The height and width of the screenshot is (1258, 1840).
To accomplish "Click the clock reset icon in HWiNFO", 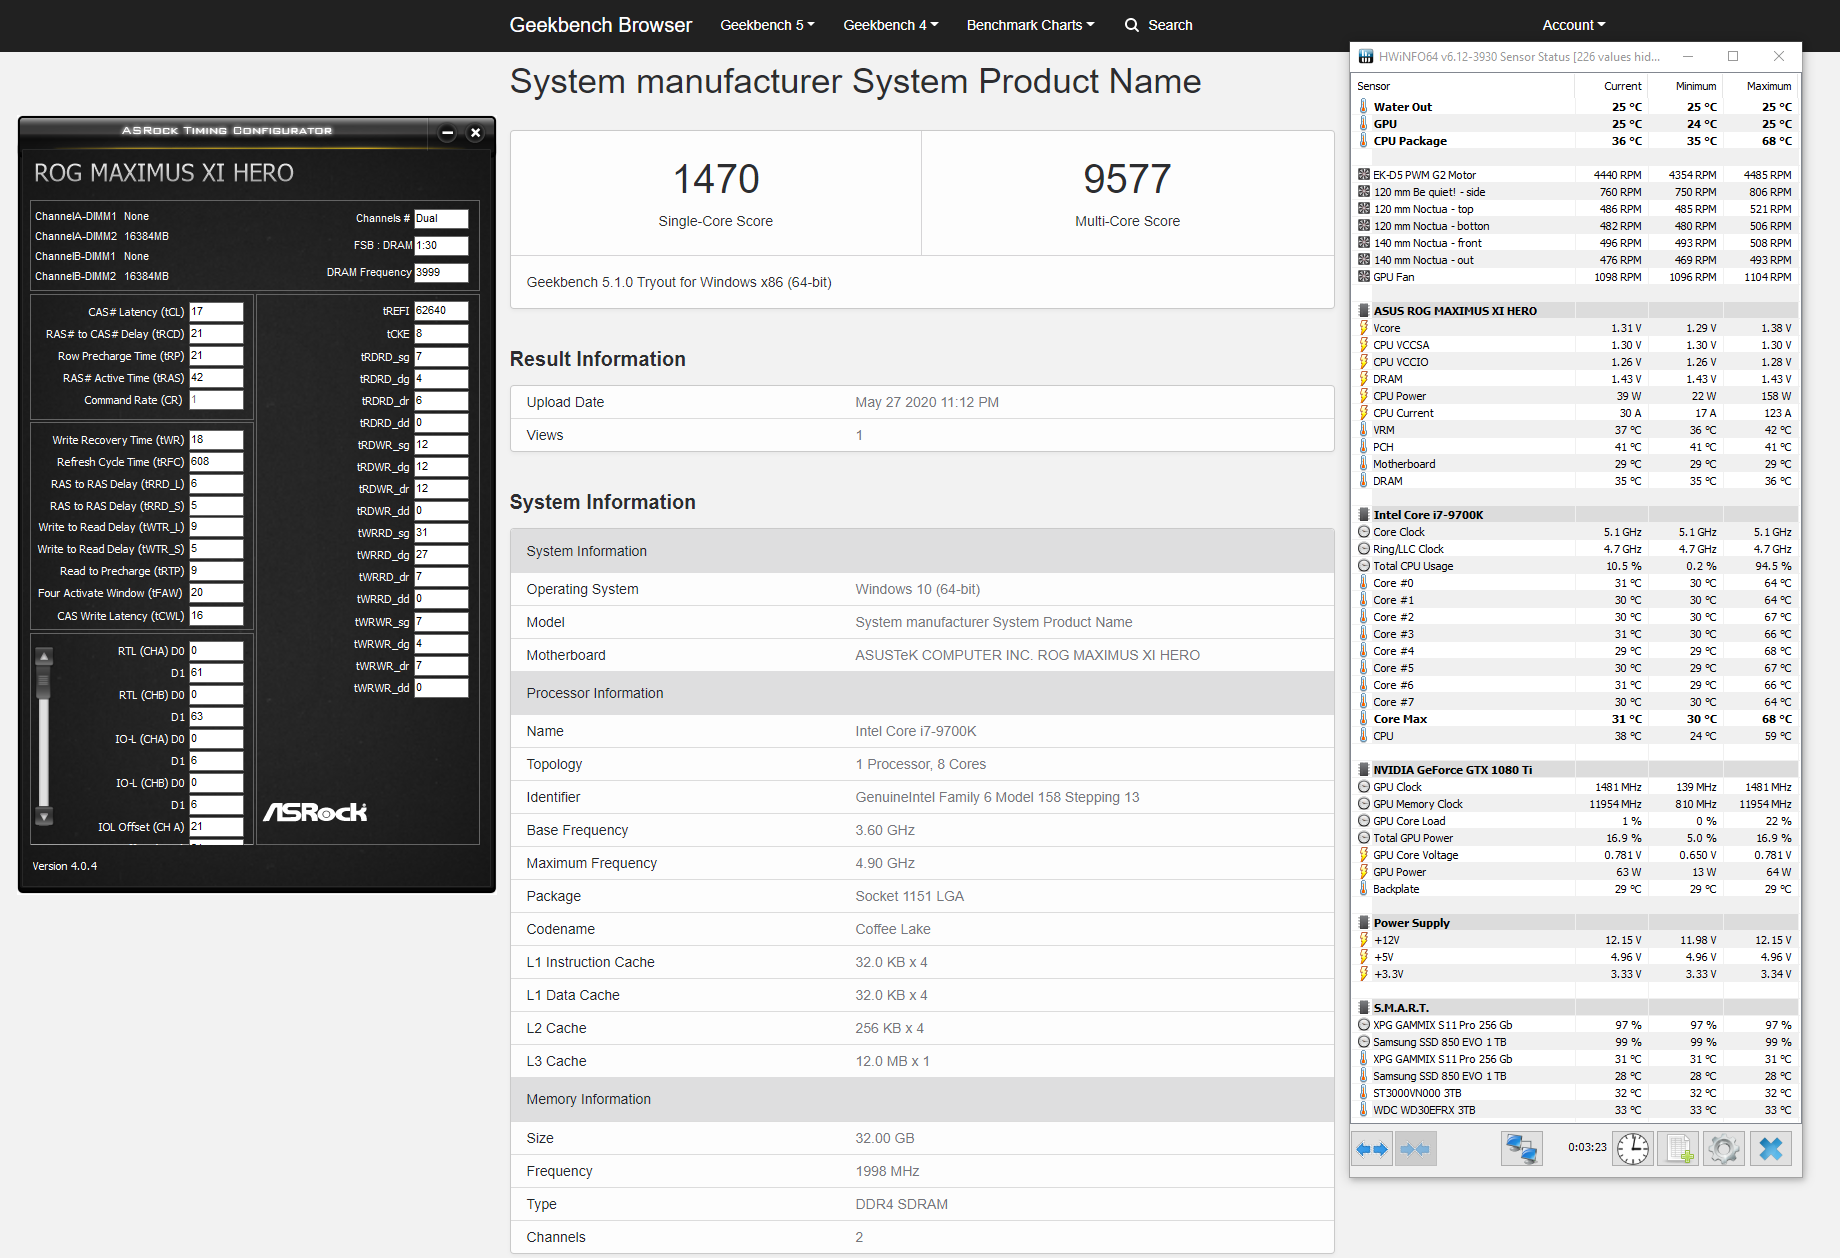I will 1633,1149.
